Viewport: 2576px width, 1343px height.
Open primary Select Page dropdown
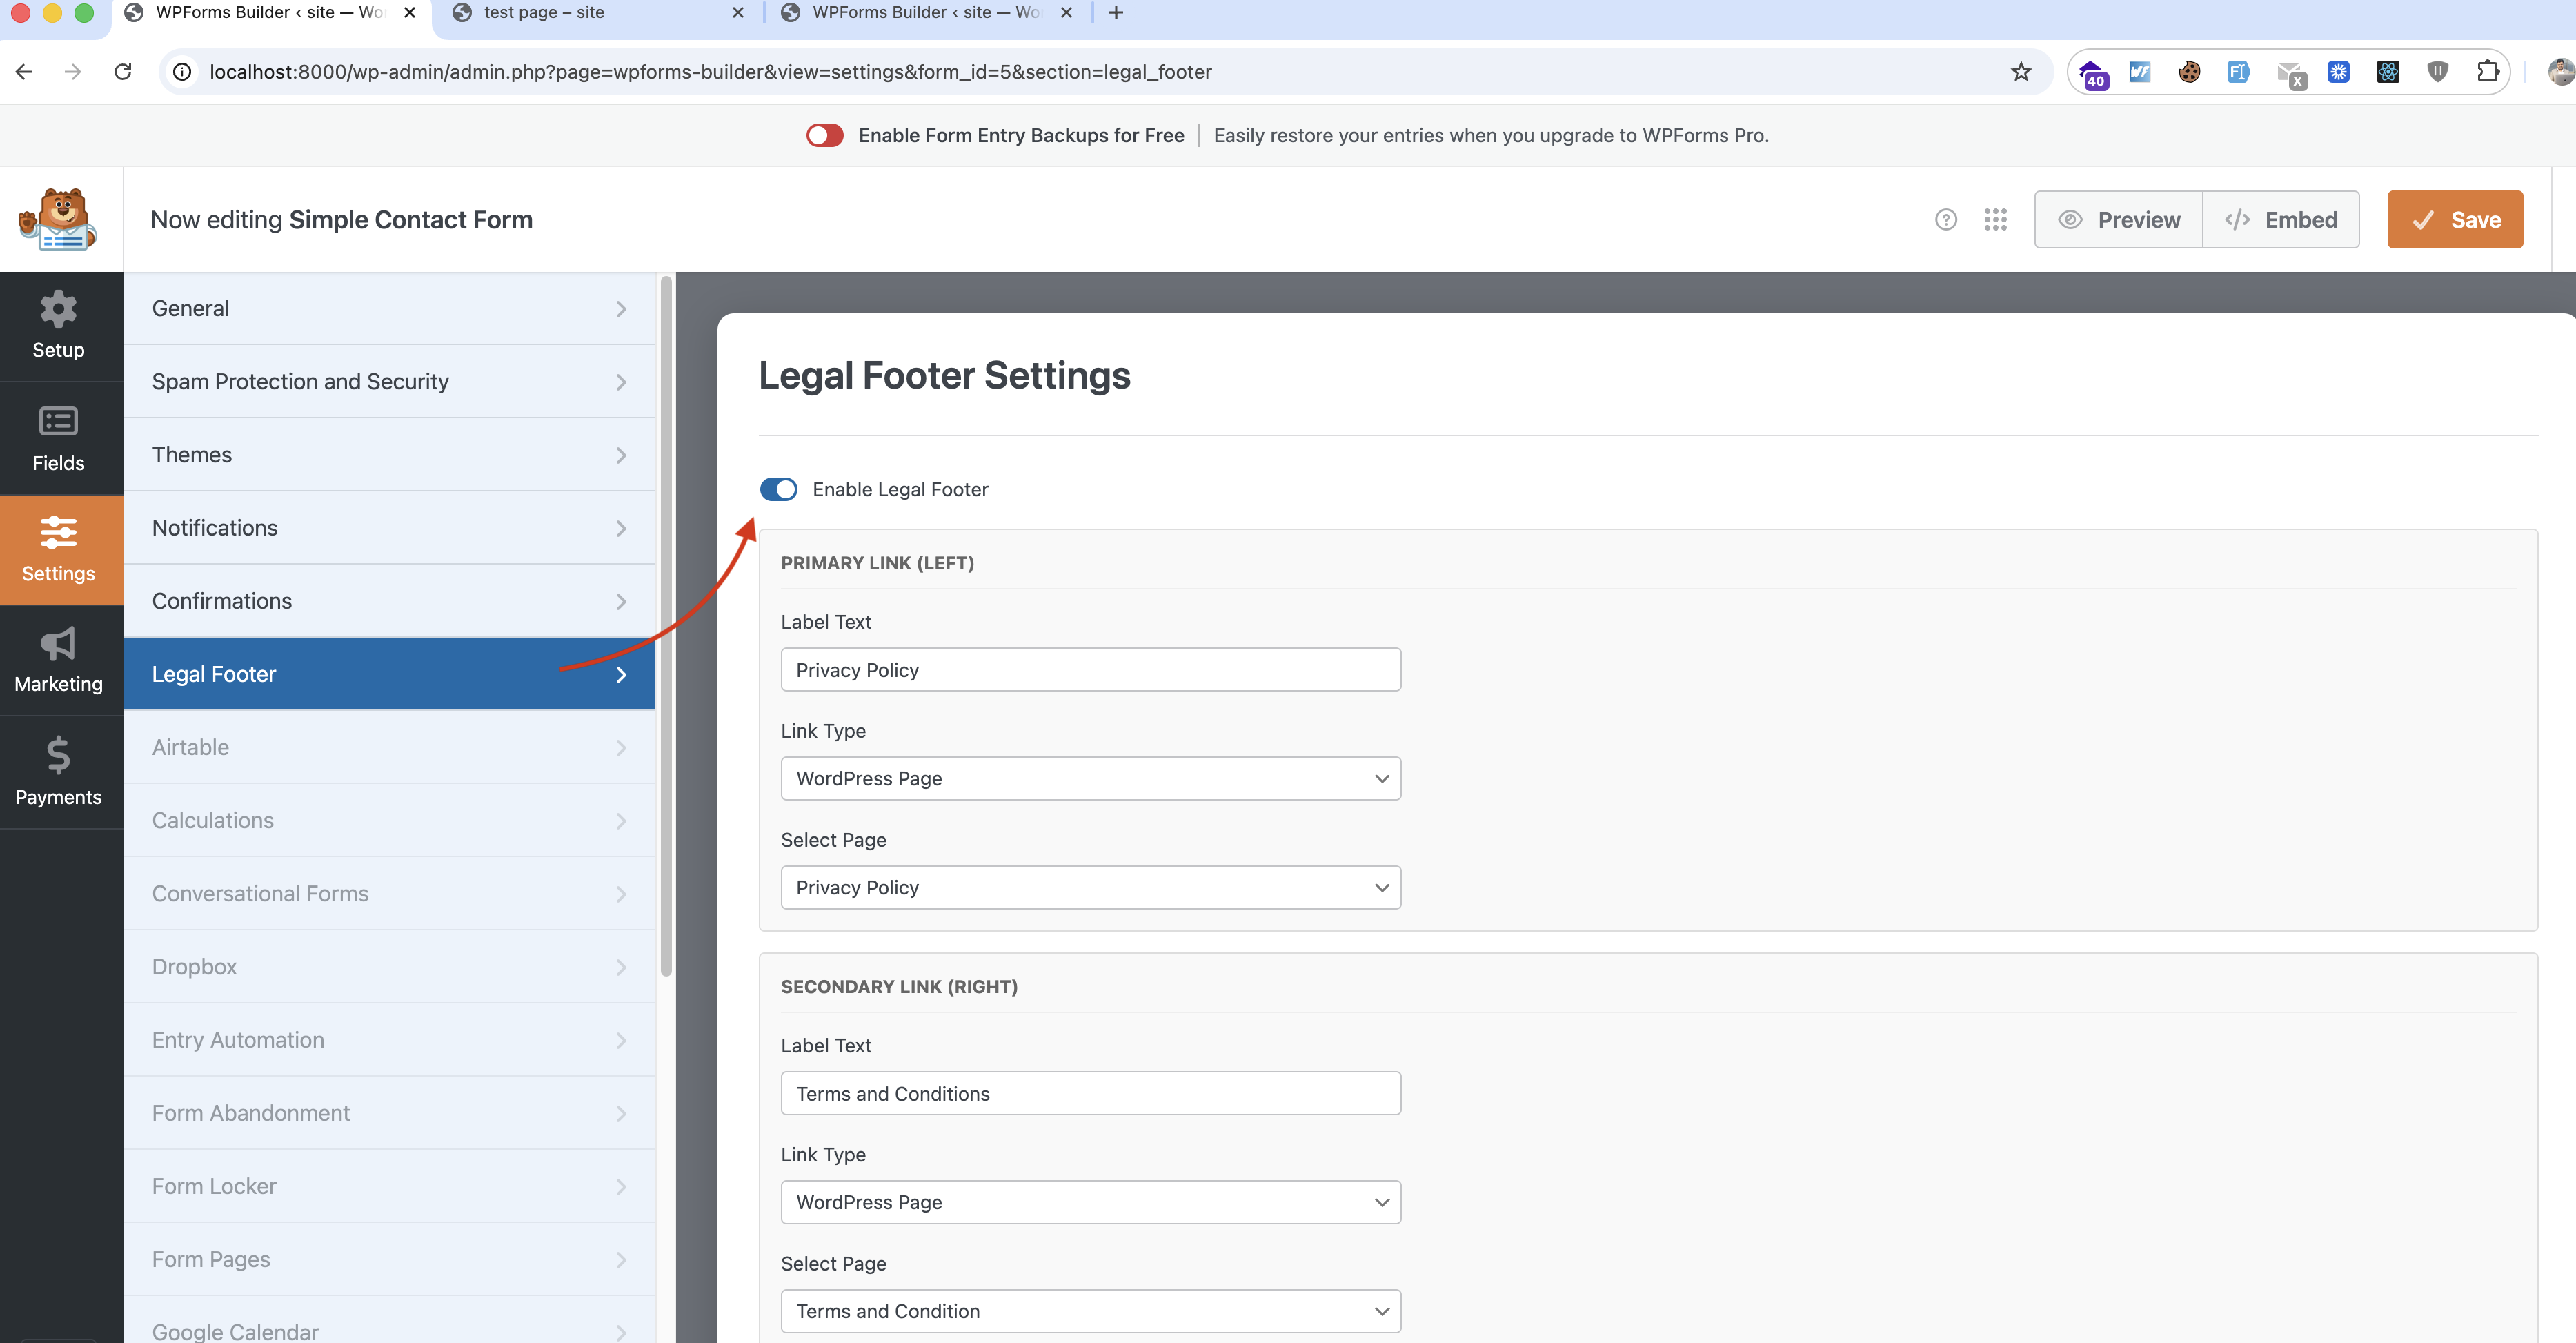tap(1090, 887)
